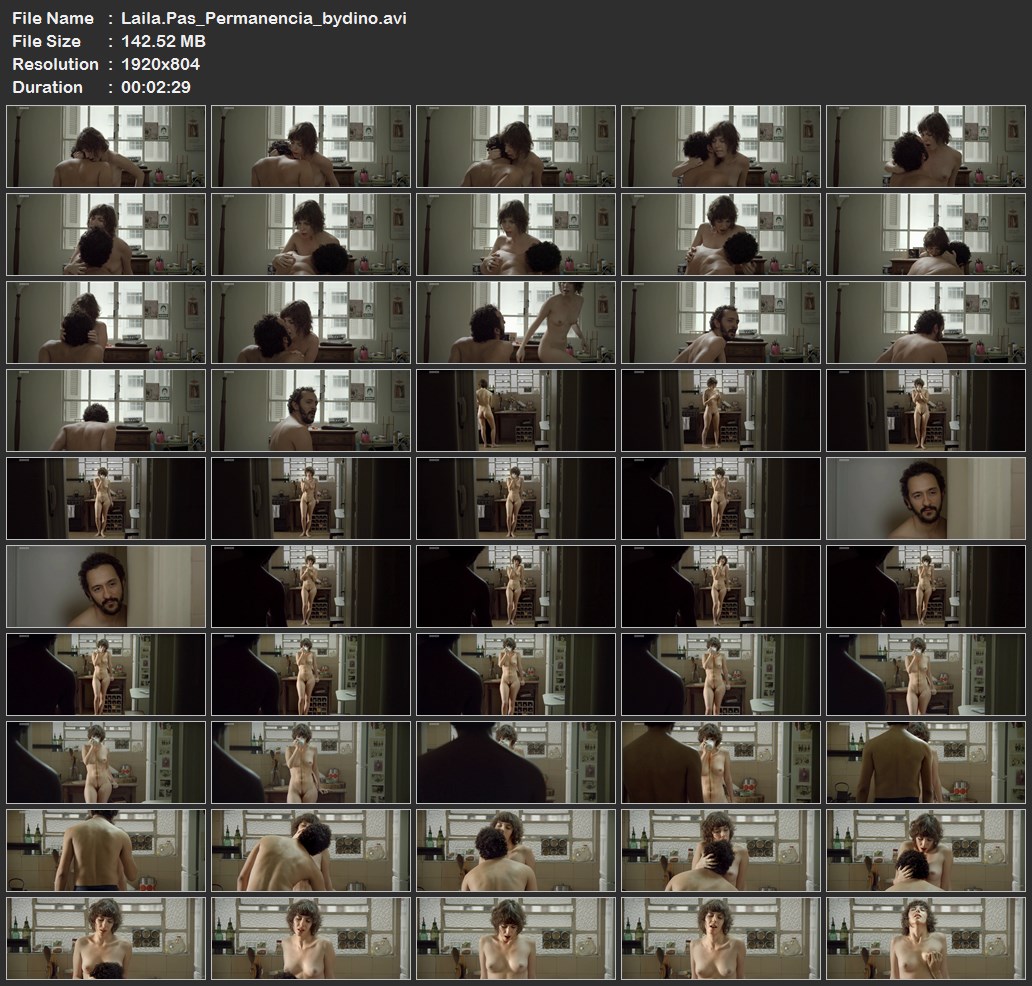This screenshot has width=1032, height=986.
Task: Click the first thumbnail in the fifth row
Action: pyautogui.click(x=106, y=498)
